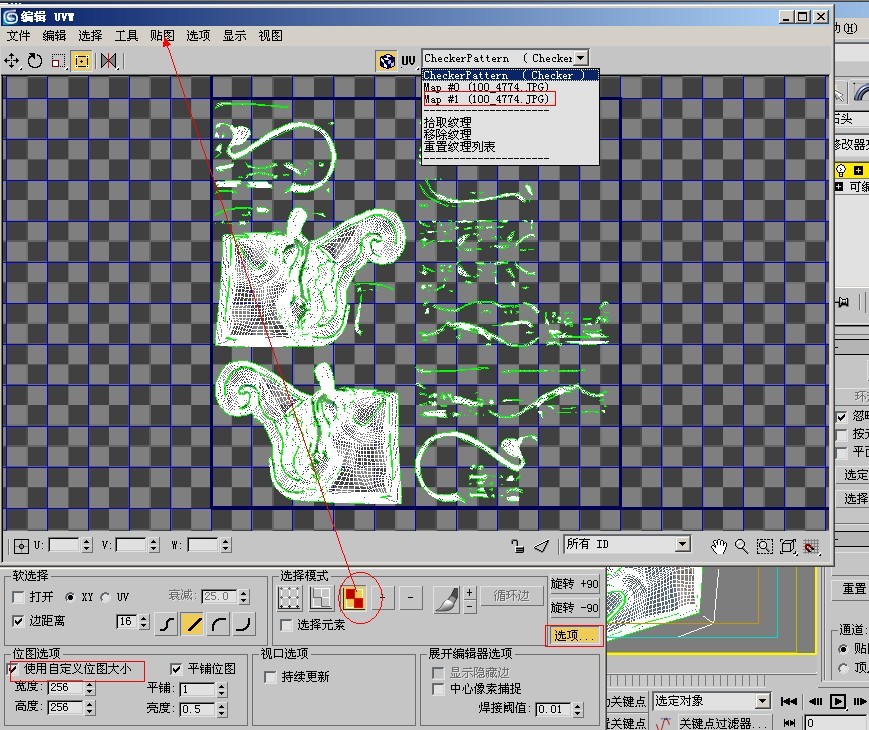Click the 选项... button
Screen dimensions: 869x730
pos(574,635)
